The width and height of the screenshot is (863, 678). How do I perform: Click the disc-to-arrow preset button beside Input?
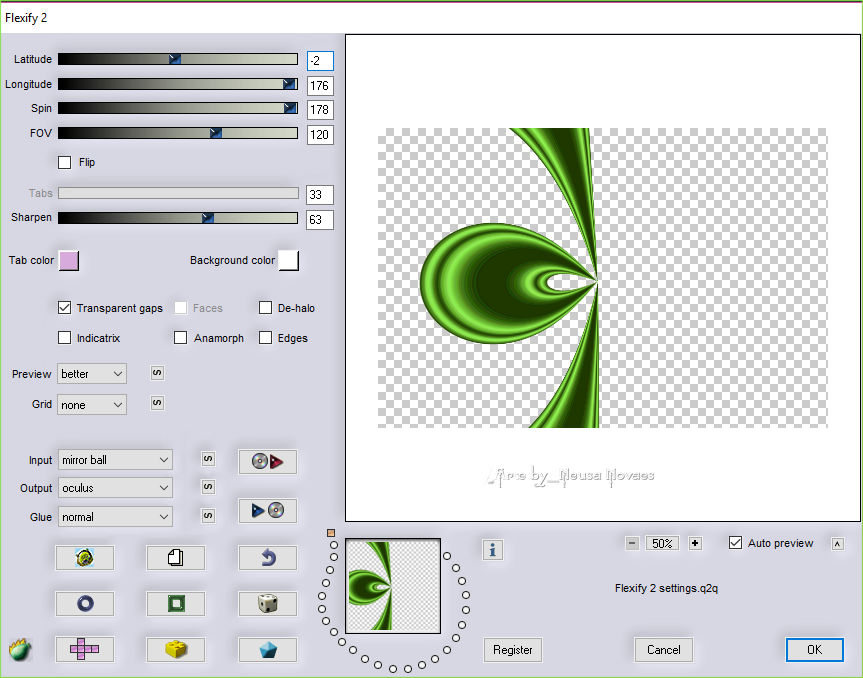267,461
